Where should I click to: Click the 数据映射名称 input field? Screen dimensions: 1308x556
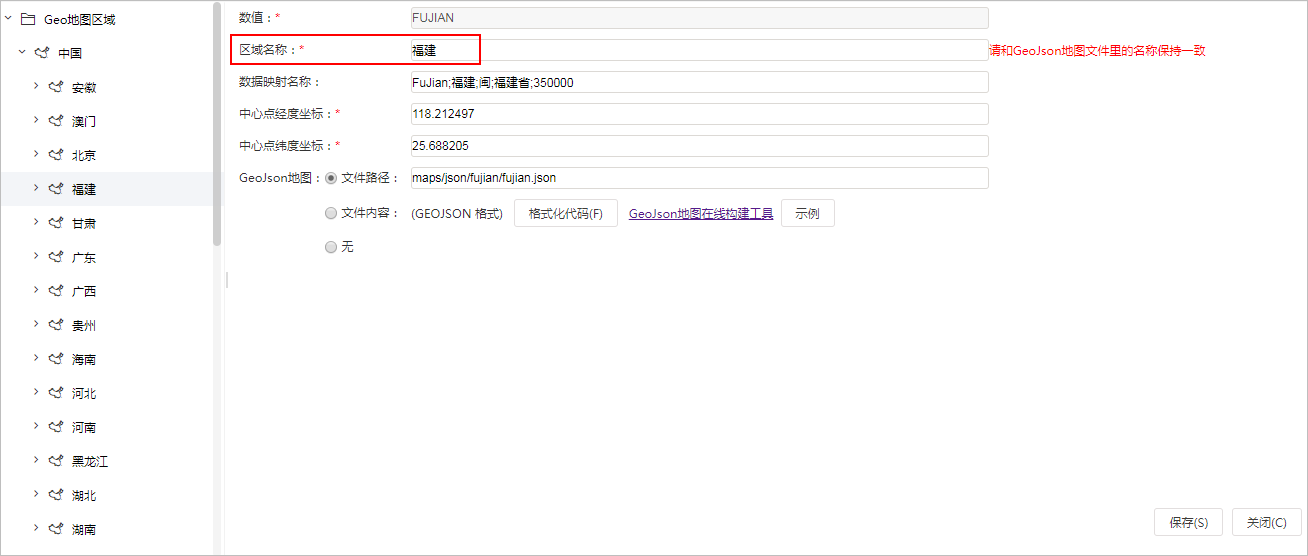click(x=699, y=82)
